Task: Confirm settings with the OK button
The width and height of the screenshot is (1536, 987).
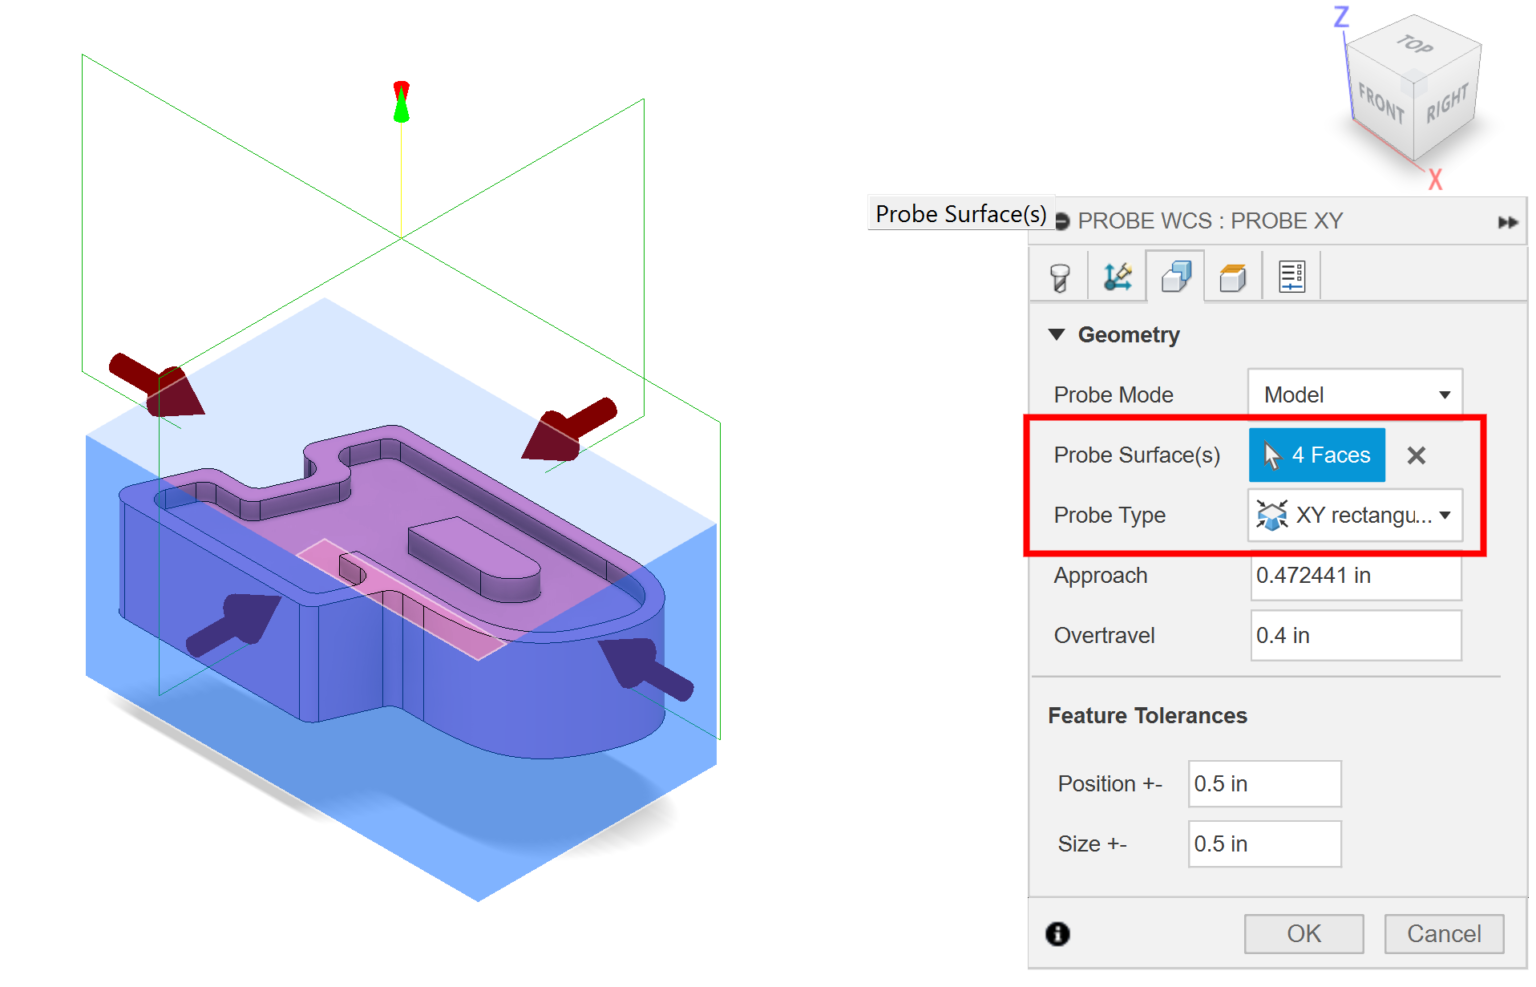Action: [1303, 933]
